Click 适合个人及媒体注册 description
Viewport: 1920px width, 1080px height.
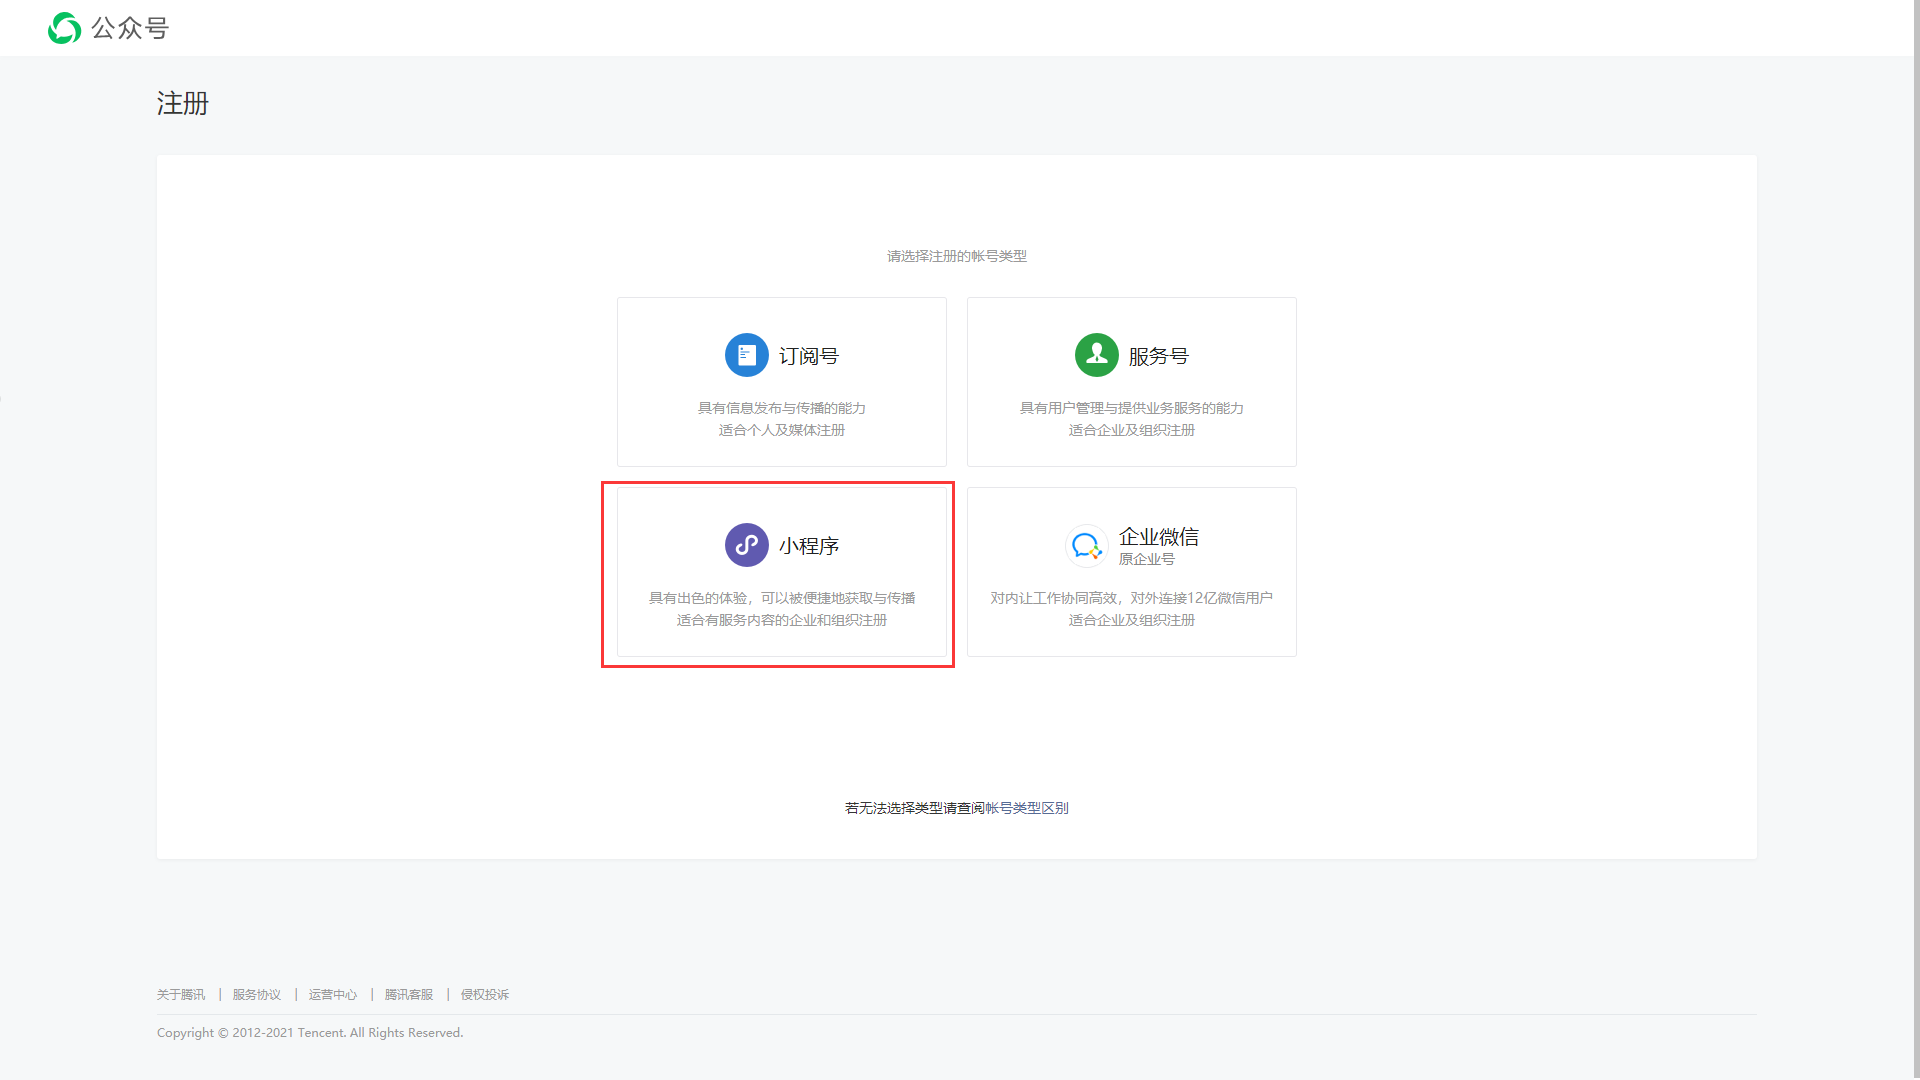[782, 430]
